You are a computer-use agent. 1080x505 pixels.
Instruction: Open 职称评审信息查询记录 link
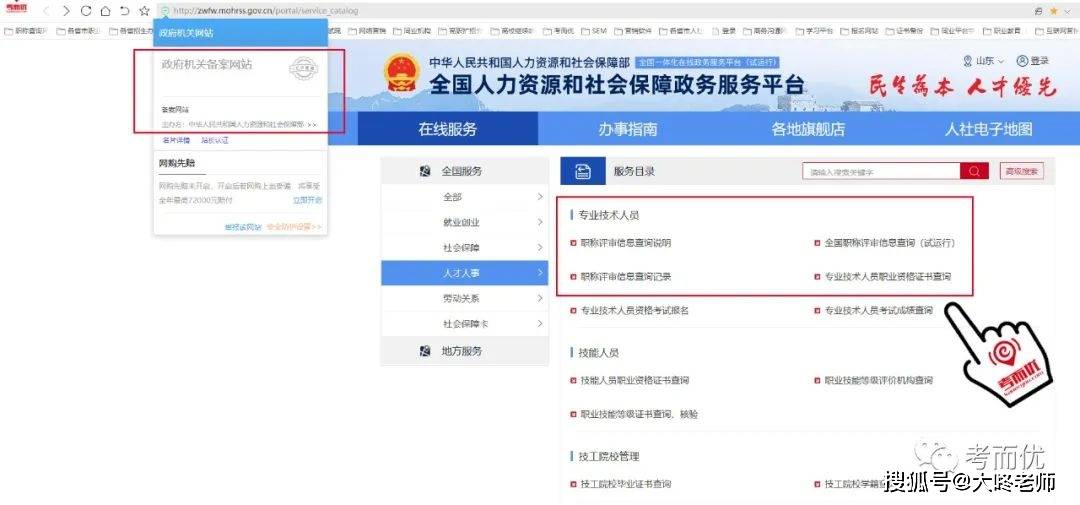pyautogui.click(x=625, y=277)
